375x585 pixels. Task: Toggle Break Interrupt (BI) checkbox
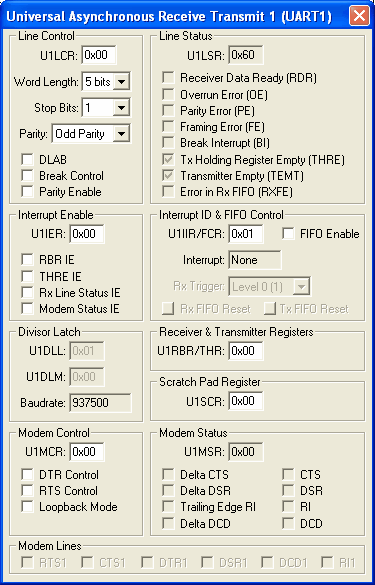pos(168,143)
